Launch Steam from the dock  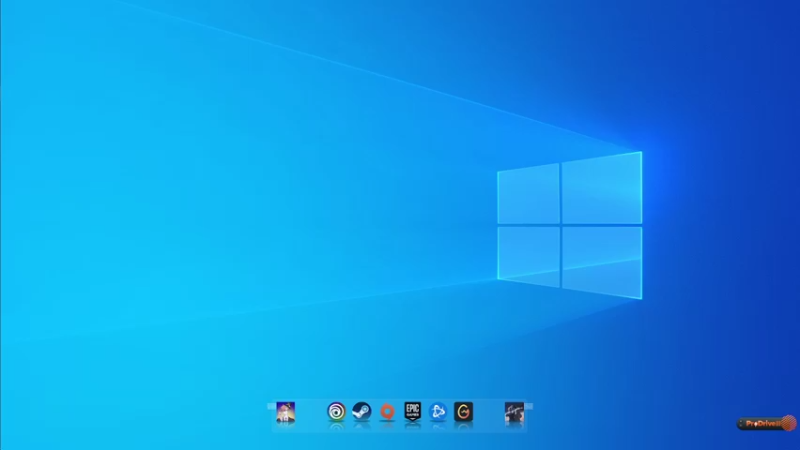pos(362,411)
